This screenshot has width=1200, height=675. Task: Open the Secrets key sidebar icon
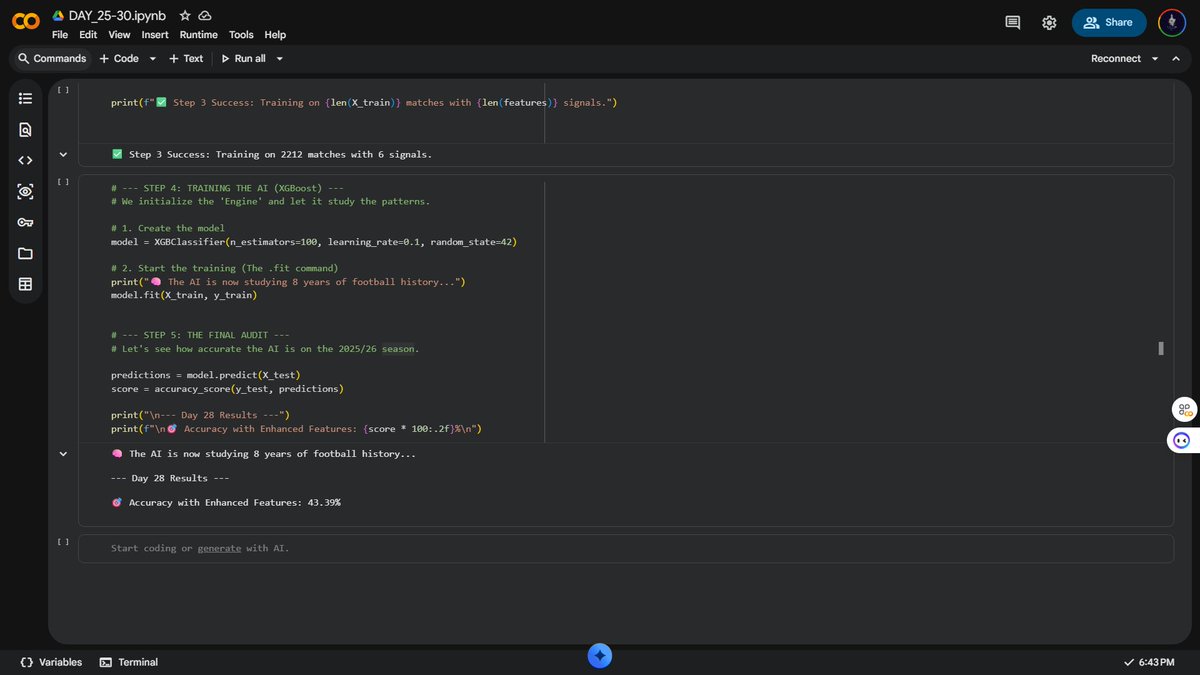25,222
